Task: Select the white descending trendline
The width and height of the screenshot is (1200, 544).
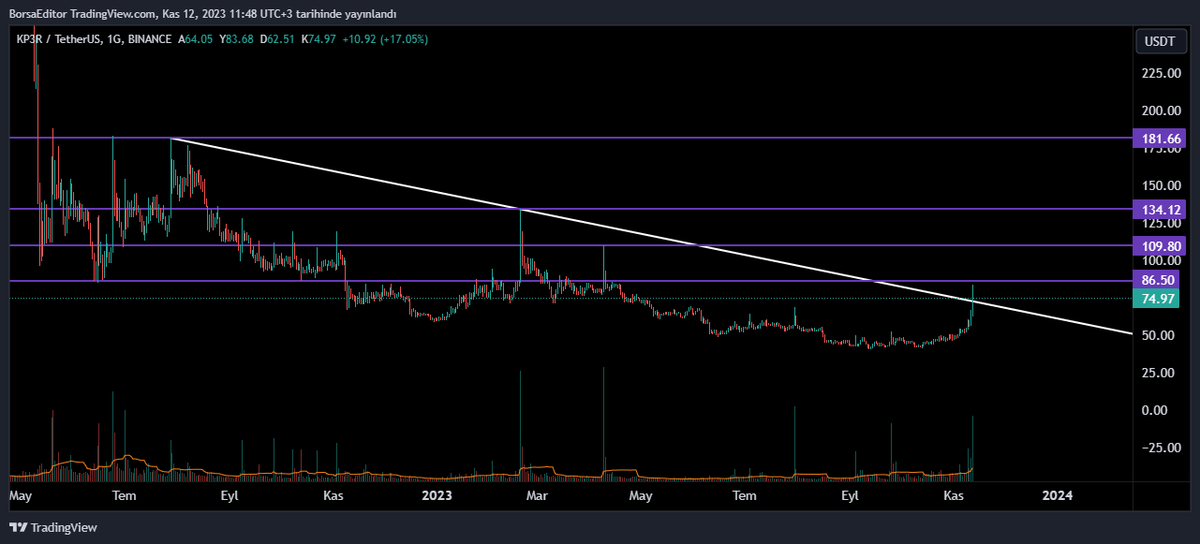Action: point(650,235)
